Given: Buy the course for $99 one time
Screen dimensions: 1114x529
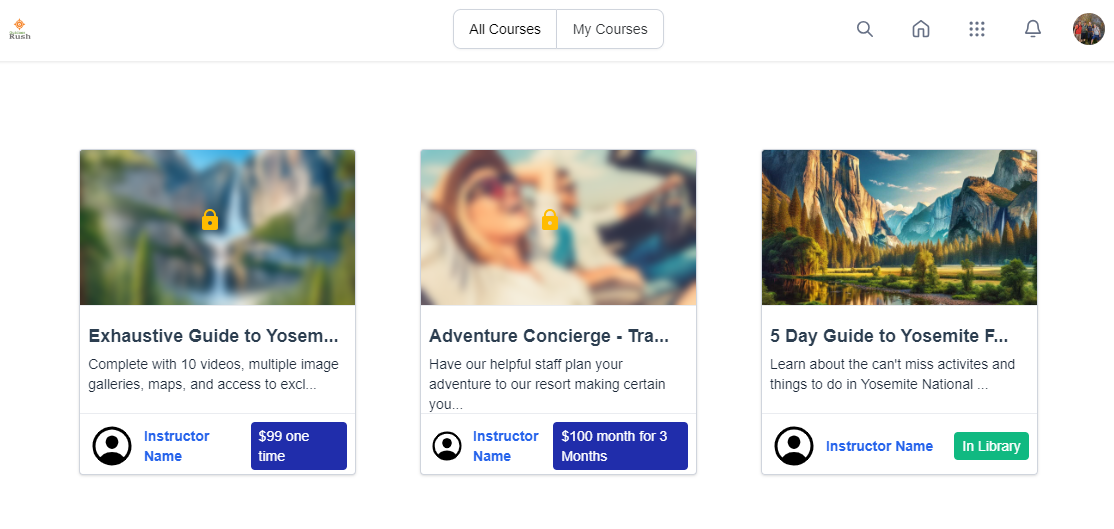Looking at the screenshot, I should click(x=299, y=446).
